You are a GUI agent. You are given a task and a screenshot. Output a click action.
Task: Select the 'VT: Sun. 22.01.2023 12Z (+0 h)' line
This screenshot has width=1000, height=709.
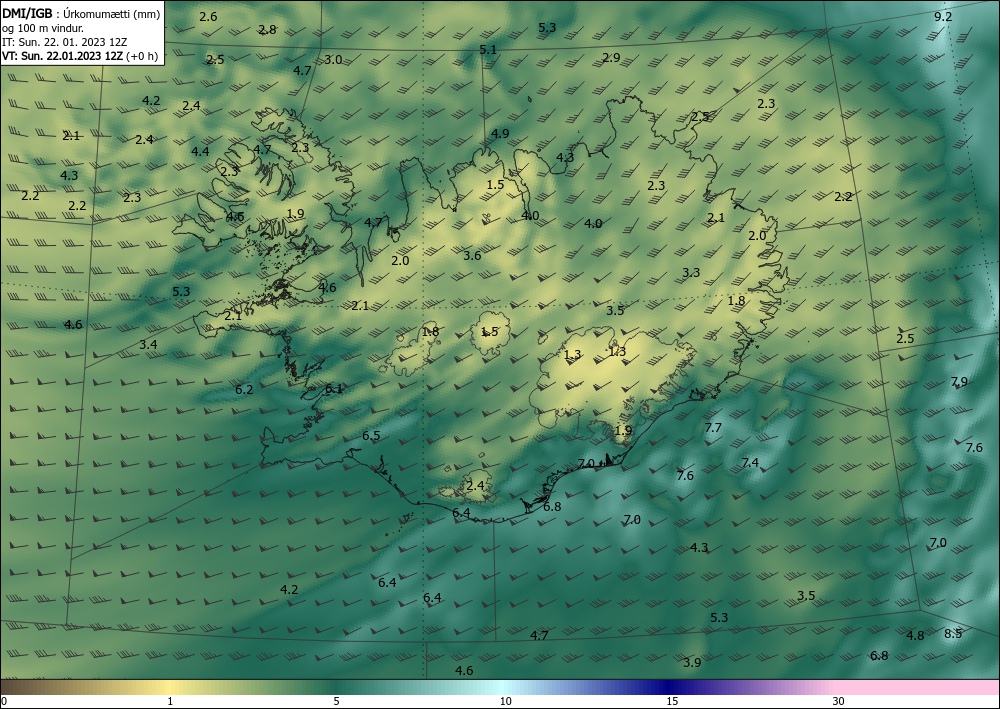(80, 55)
